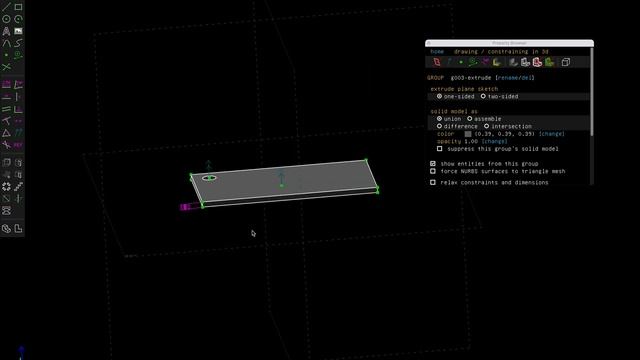This screenshot has width=640, height=360.
Task: Select the Tangent arc tool
Action: 6,43
